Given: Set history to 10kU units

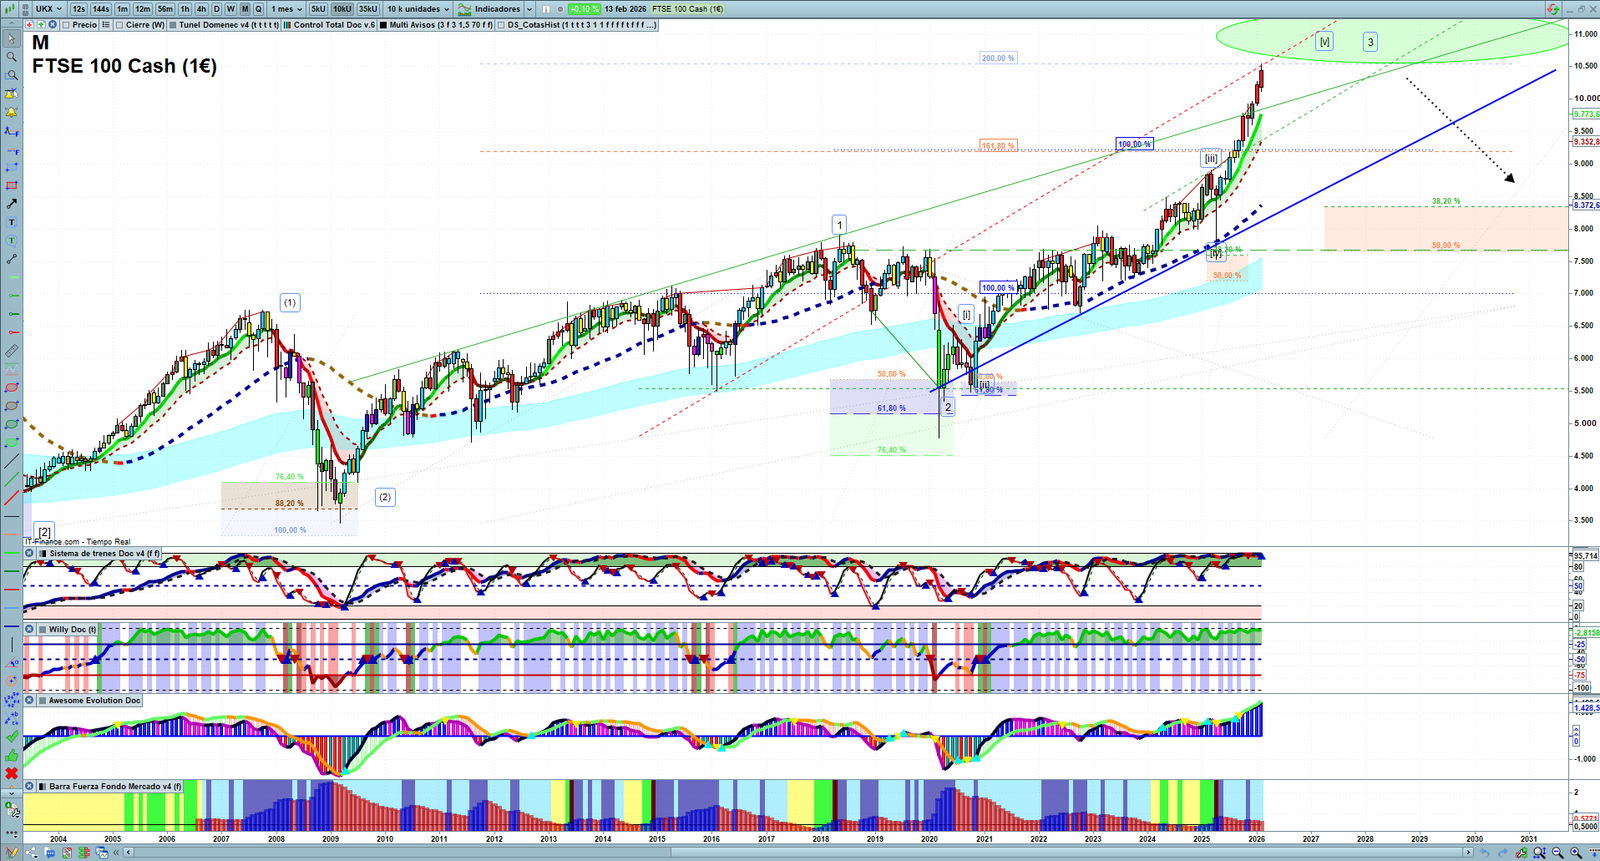Looking at the screenshot, I should [342, 9].
